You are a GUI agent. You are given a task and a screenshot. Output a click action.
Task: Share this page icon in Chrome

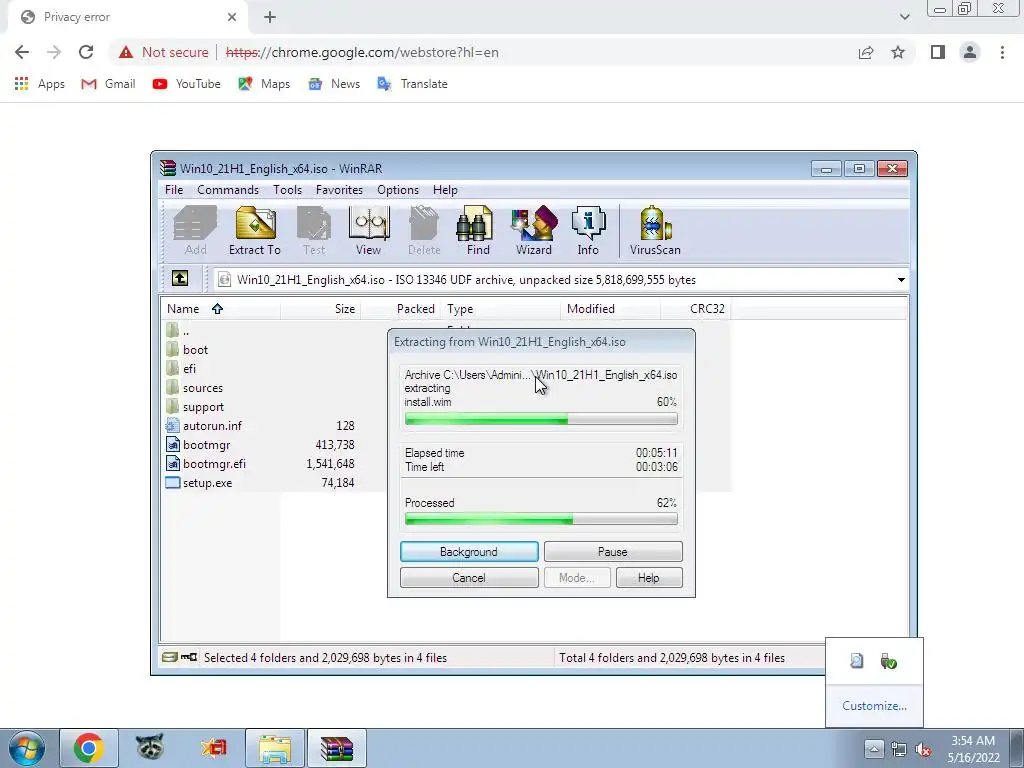pos(866,52)
